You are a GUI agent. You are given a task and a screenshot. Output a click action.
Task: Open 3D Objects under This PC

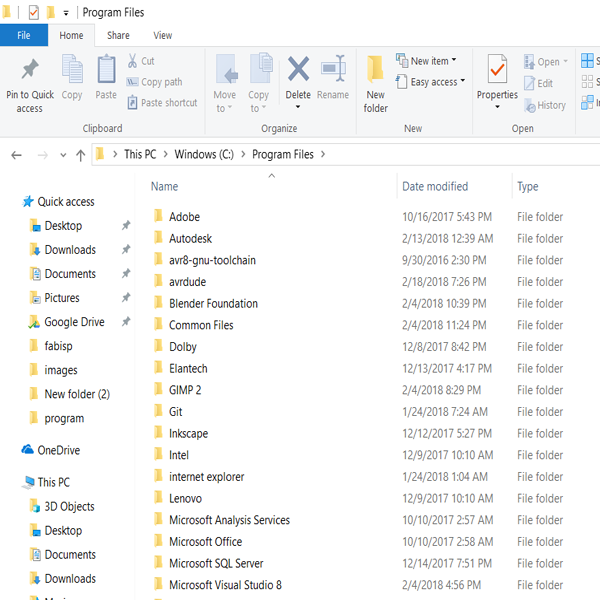click(62, 506)
